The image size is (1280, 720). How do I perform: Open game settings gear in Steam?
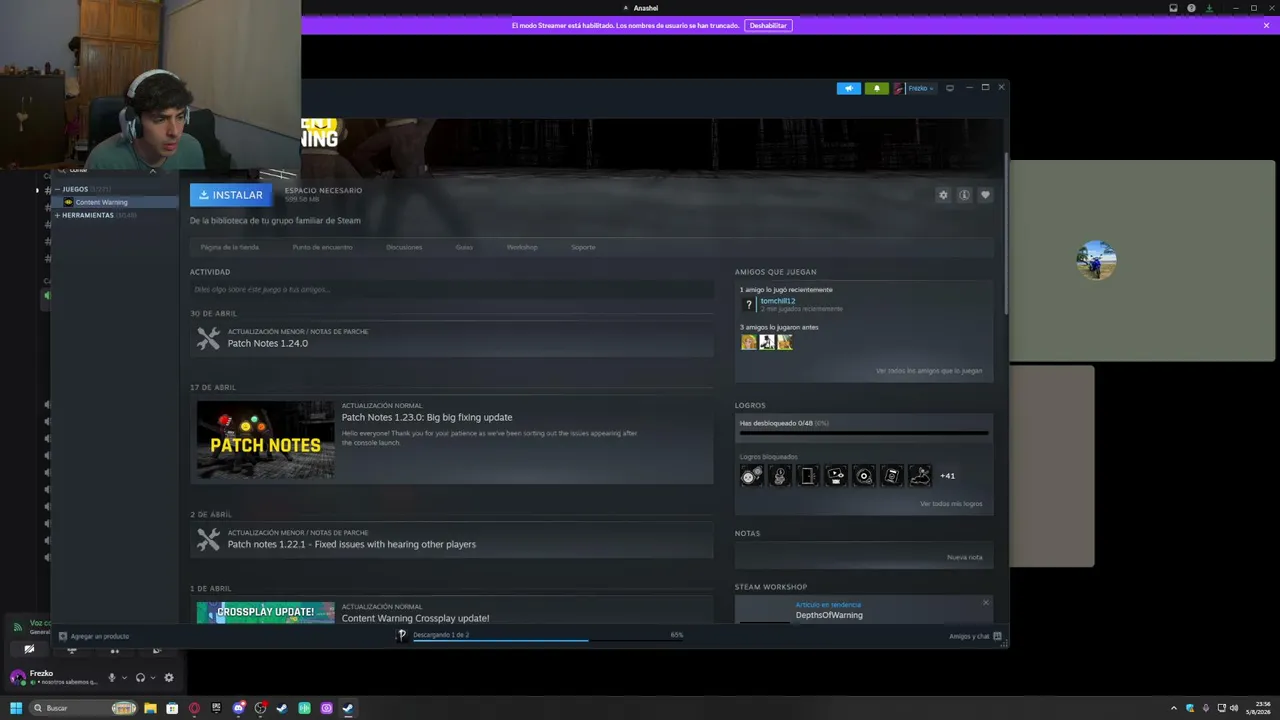click(943, 195)
